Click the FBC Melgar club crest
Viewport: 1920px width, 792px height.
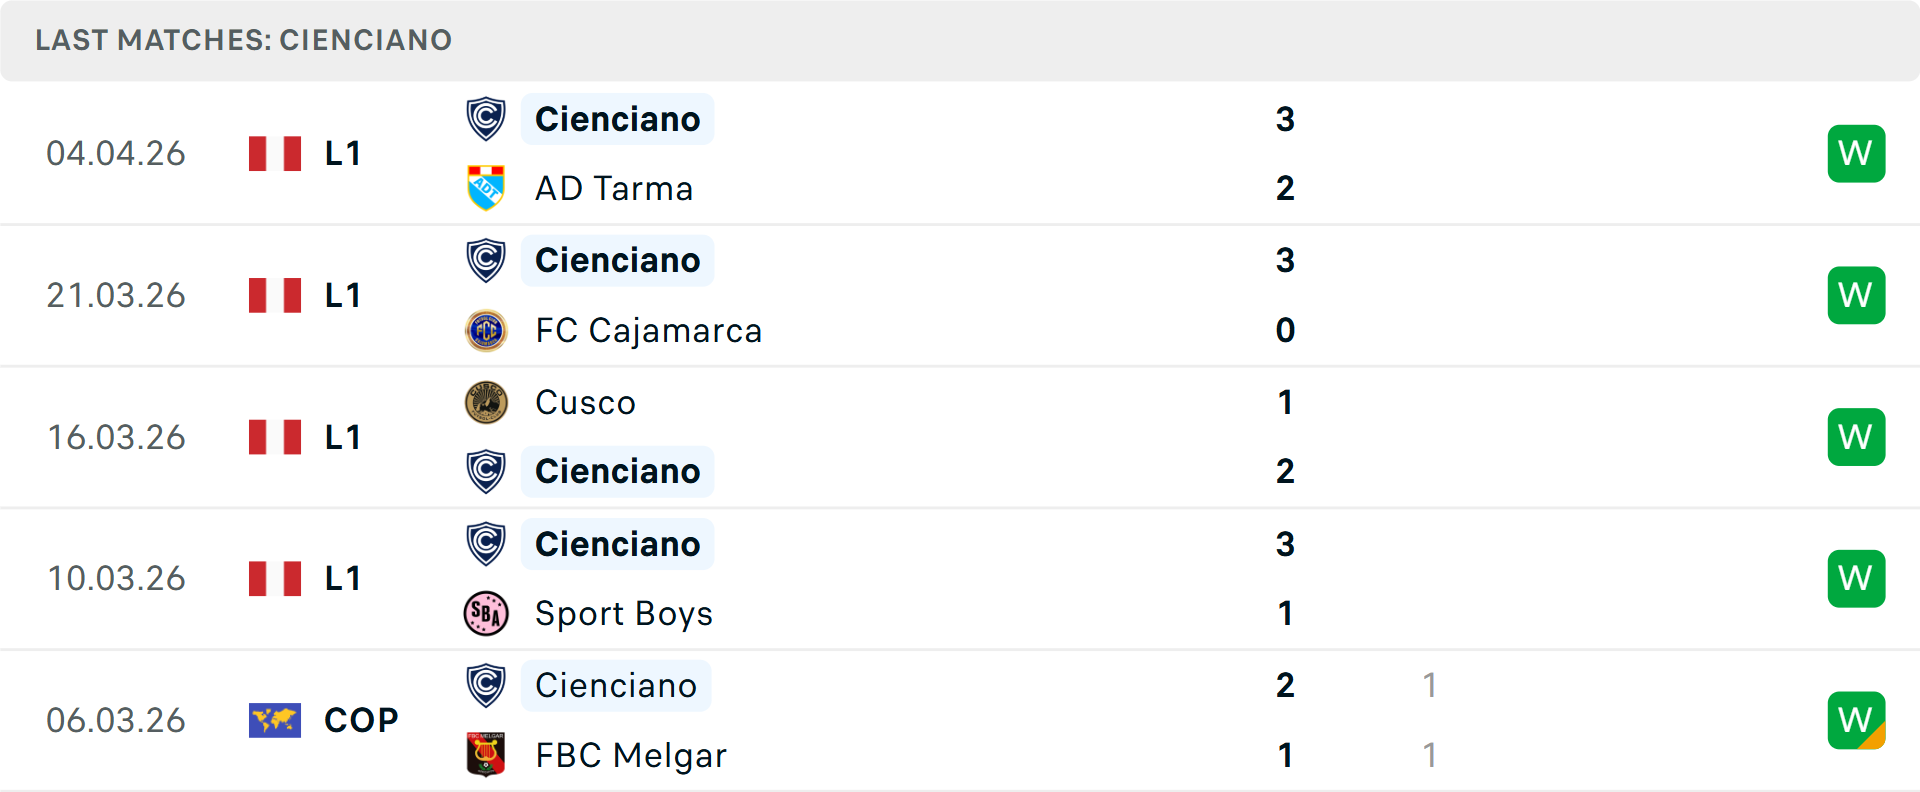(x=486, y=755)
